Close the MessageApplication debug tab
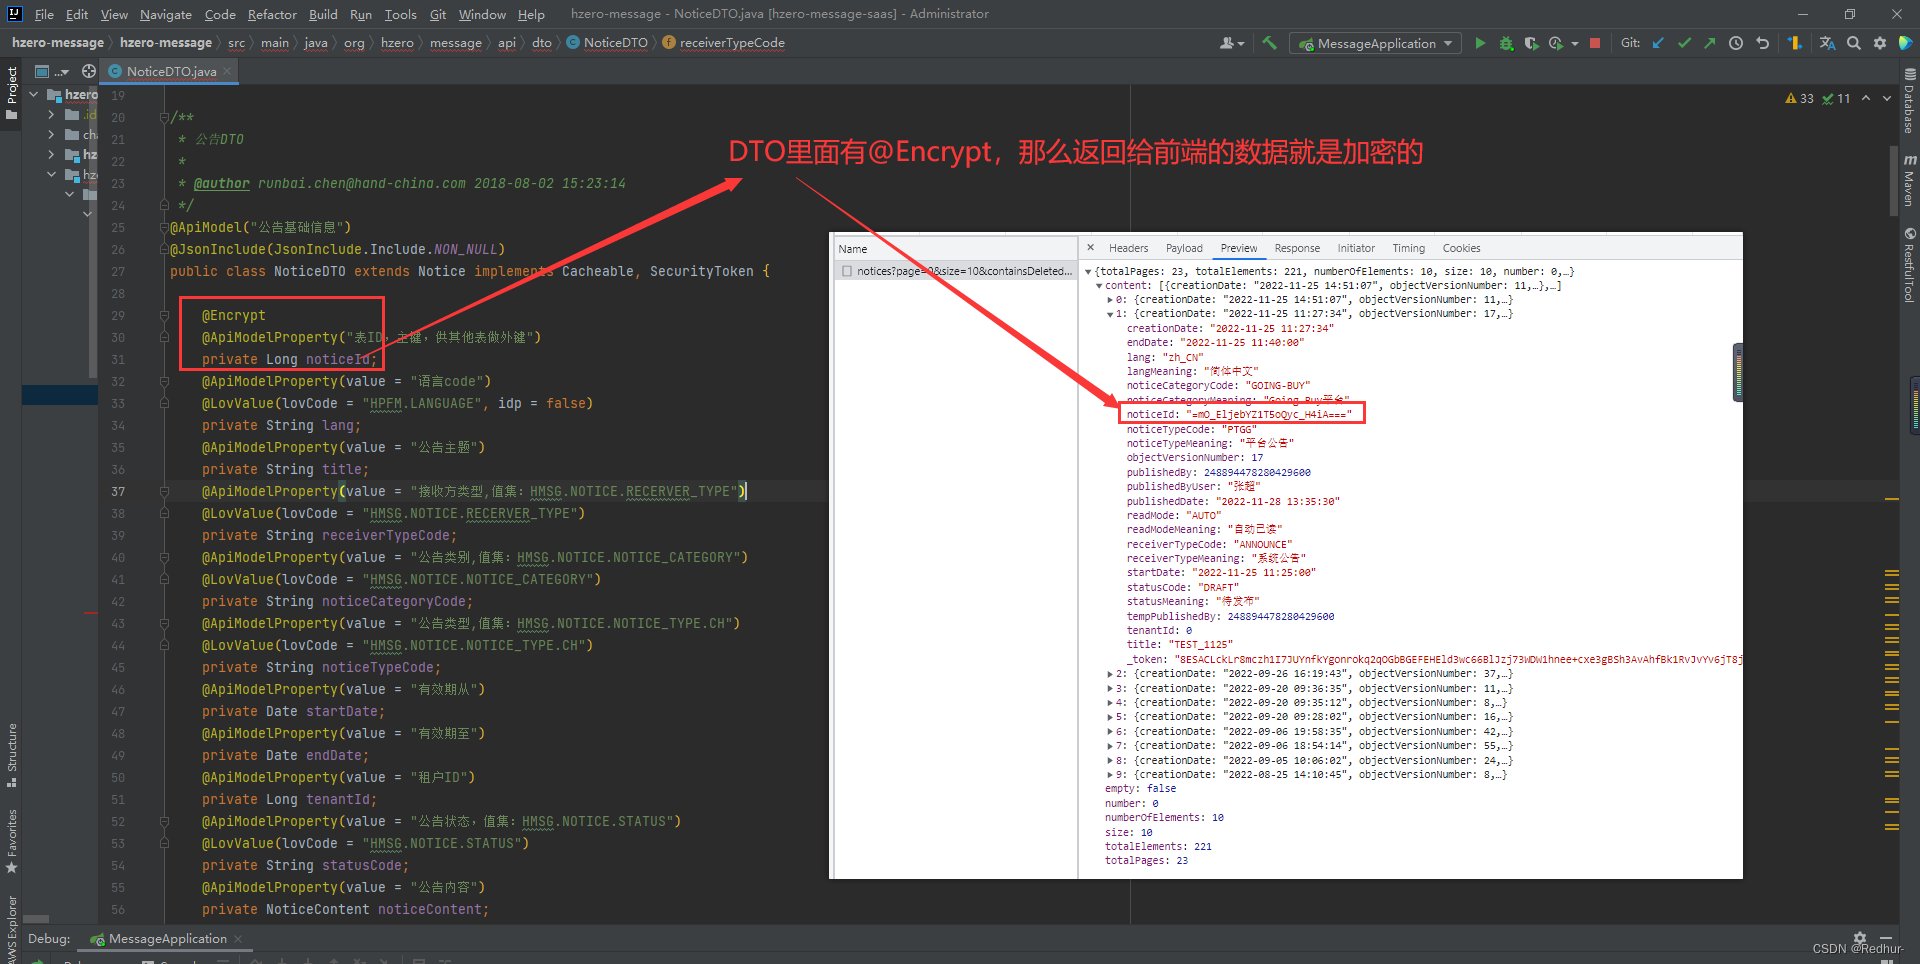The image size is (1920, 964). (x=238, y=939)
